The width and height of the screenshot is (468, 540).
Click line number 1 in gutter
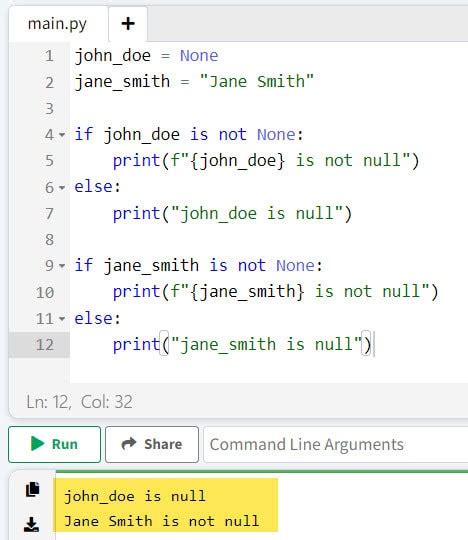coord(49,56)
